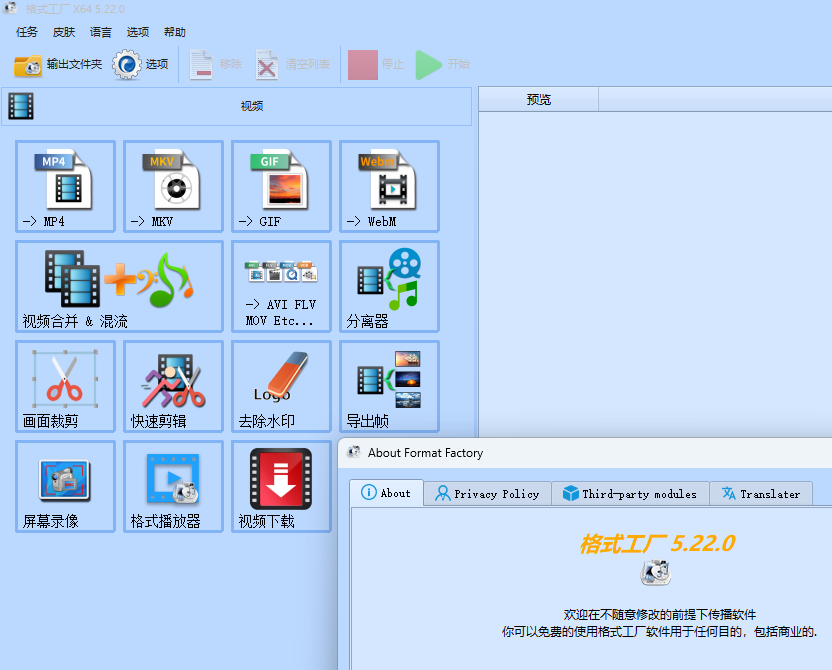Click the red 停止 stop button
The image size is (832, 670).
coord(376,65)
